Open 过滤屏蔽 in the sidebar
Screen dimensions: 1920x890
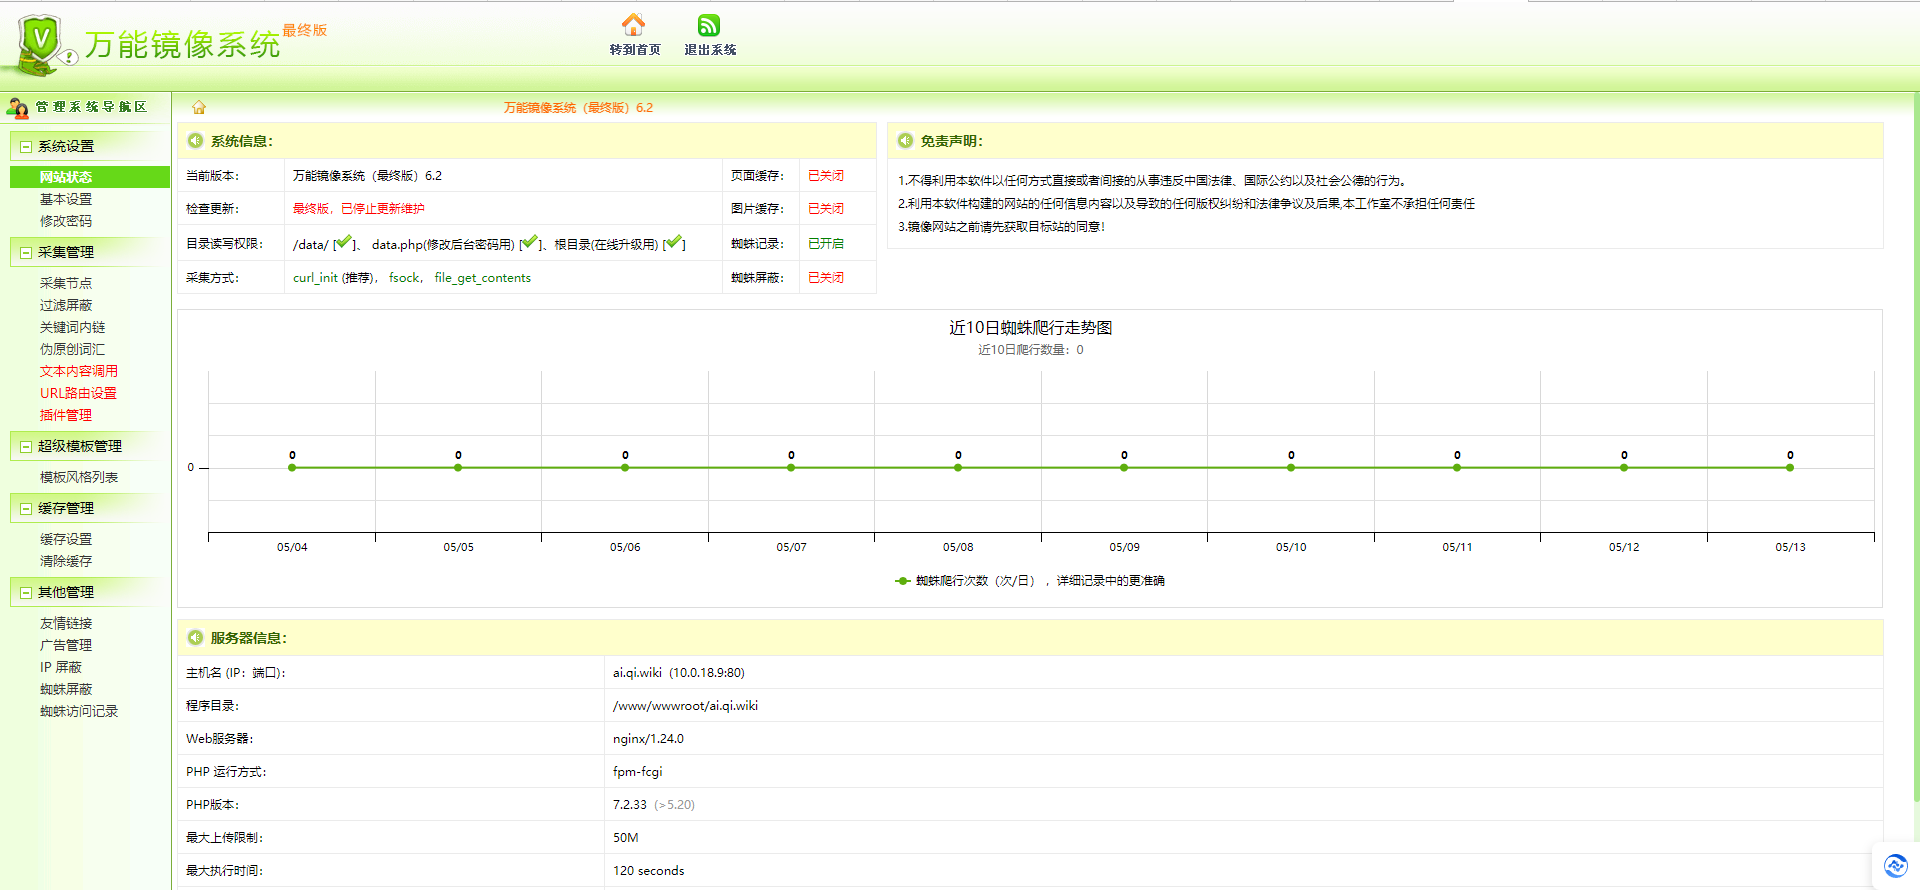tap(66, 305)
